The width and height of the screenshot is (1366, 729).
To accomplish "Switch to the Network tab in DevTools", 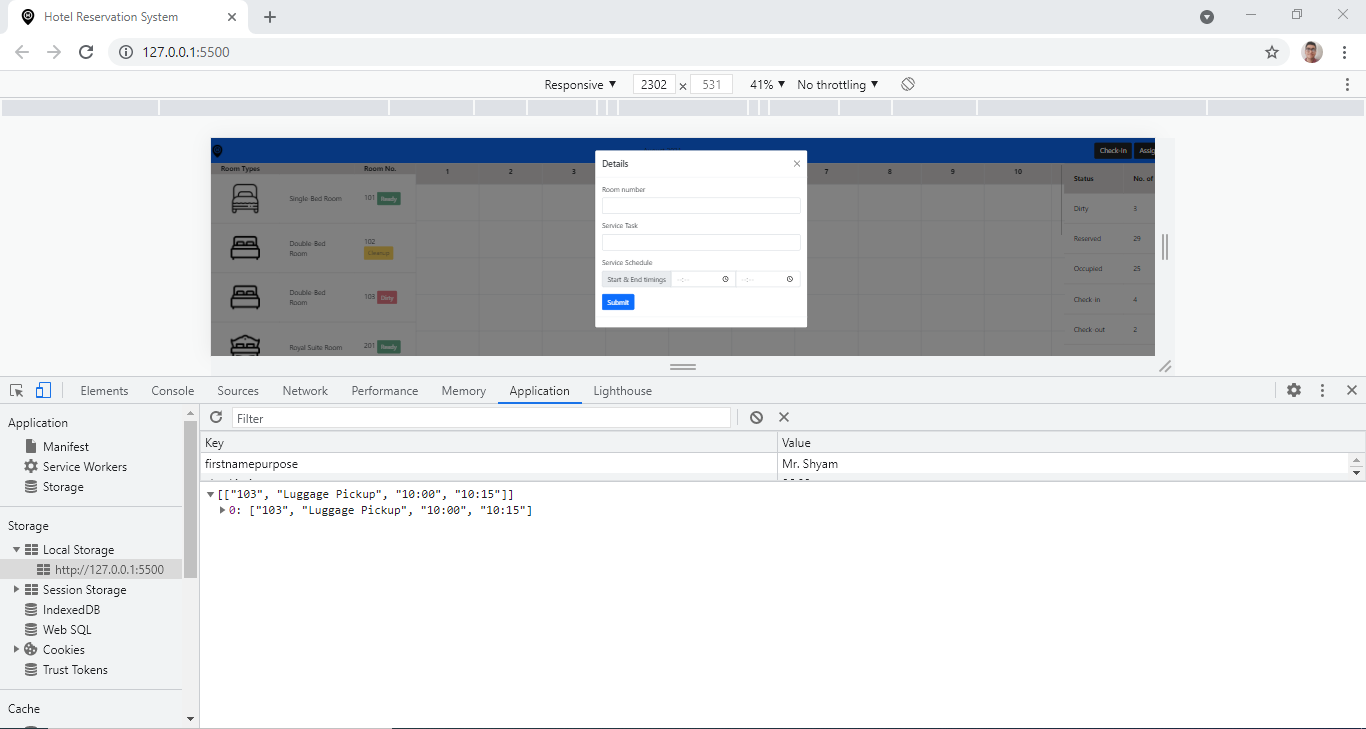I will [x=305, y=390].
